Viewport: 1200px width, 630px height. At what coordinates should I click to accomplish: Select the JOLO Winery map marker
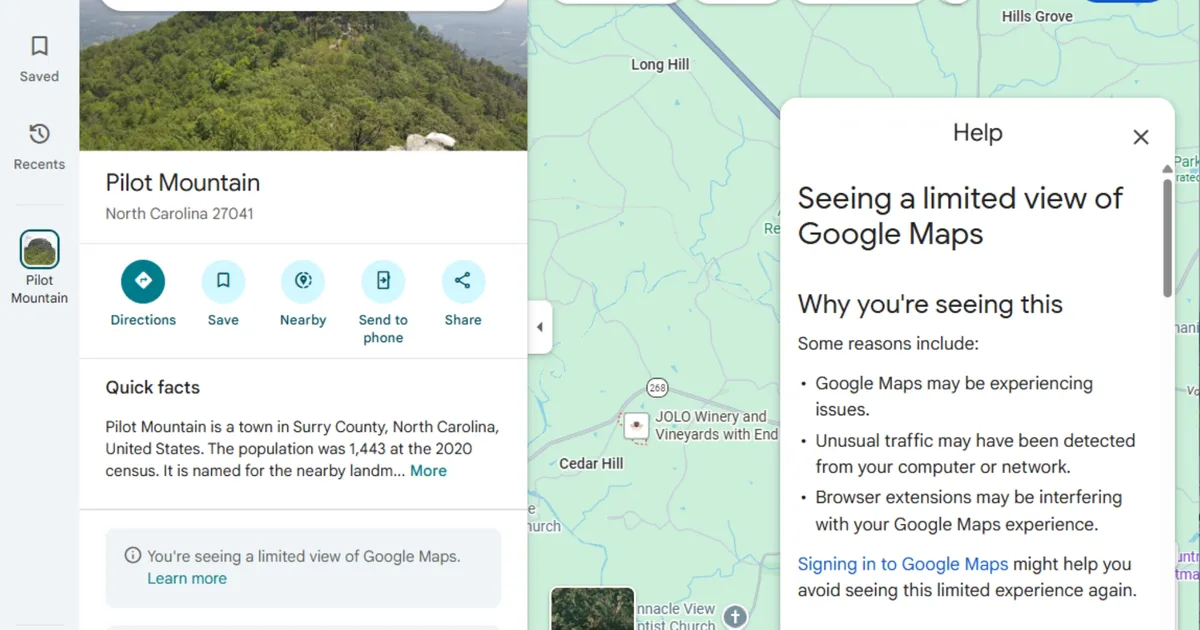click(637, 426)
